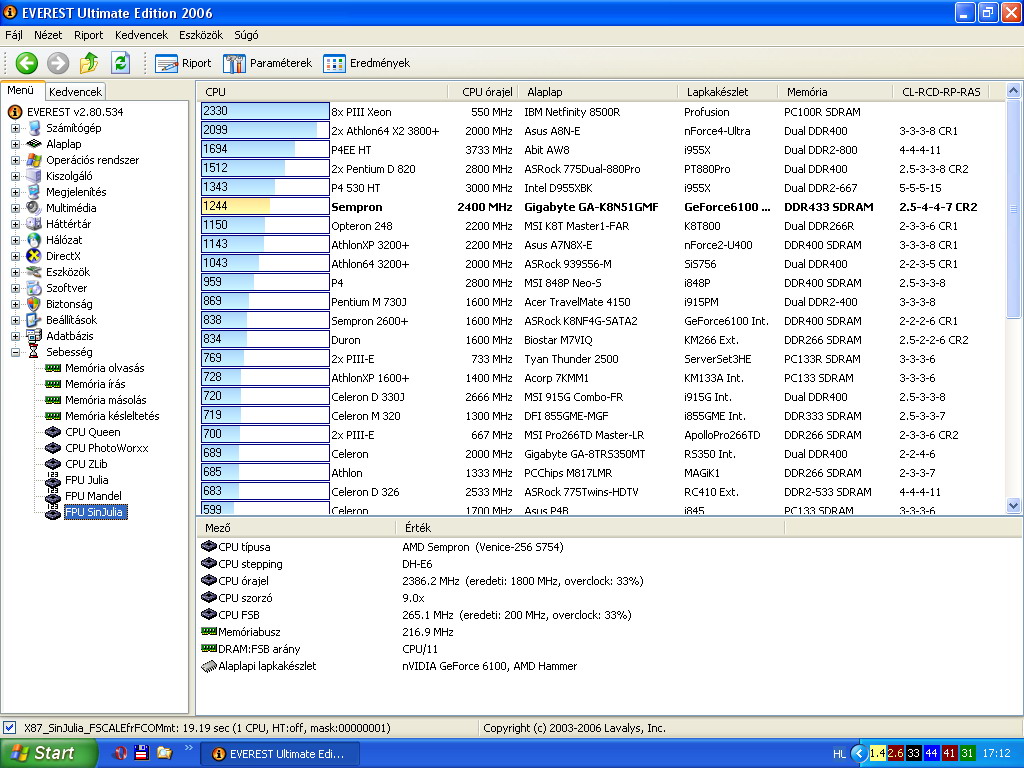This screenshot has height=768, width=1024.
Task: Click the Szoftver icon in the tree
Action: pyautogui.click(x=34, y=288)
